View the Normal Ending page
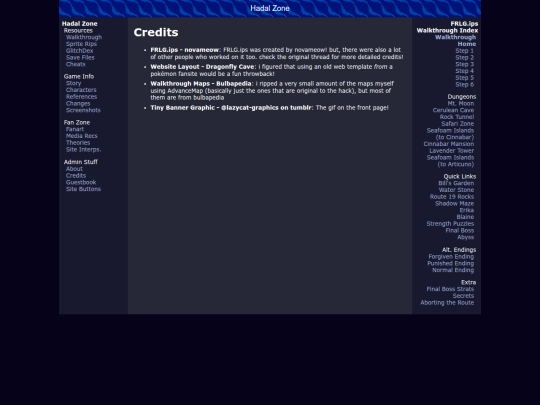Screen dimensions: 540x405 click(453, 270)
